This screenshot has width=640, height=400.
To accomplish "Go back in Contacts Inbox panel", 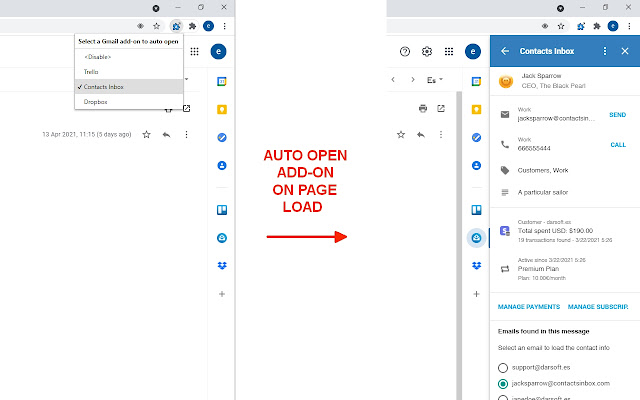I will [505, 51].
